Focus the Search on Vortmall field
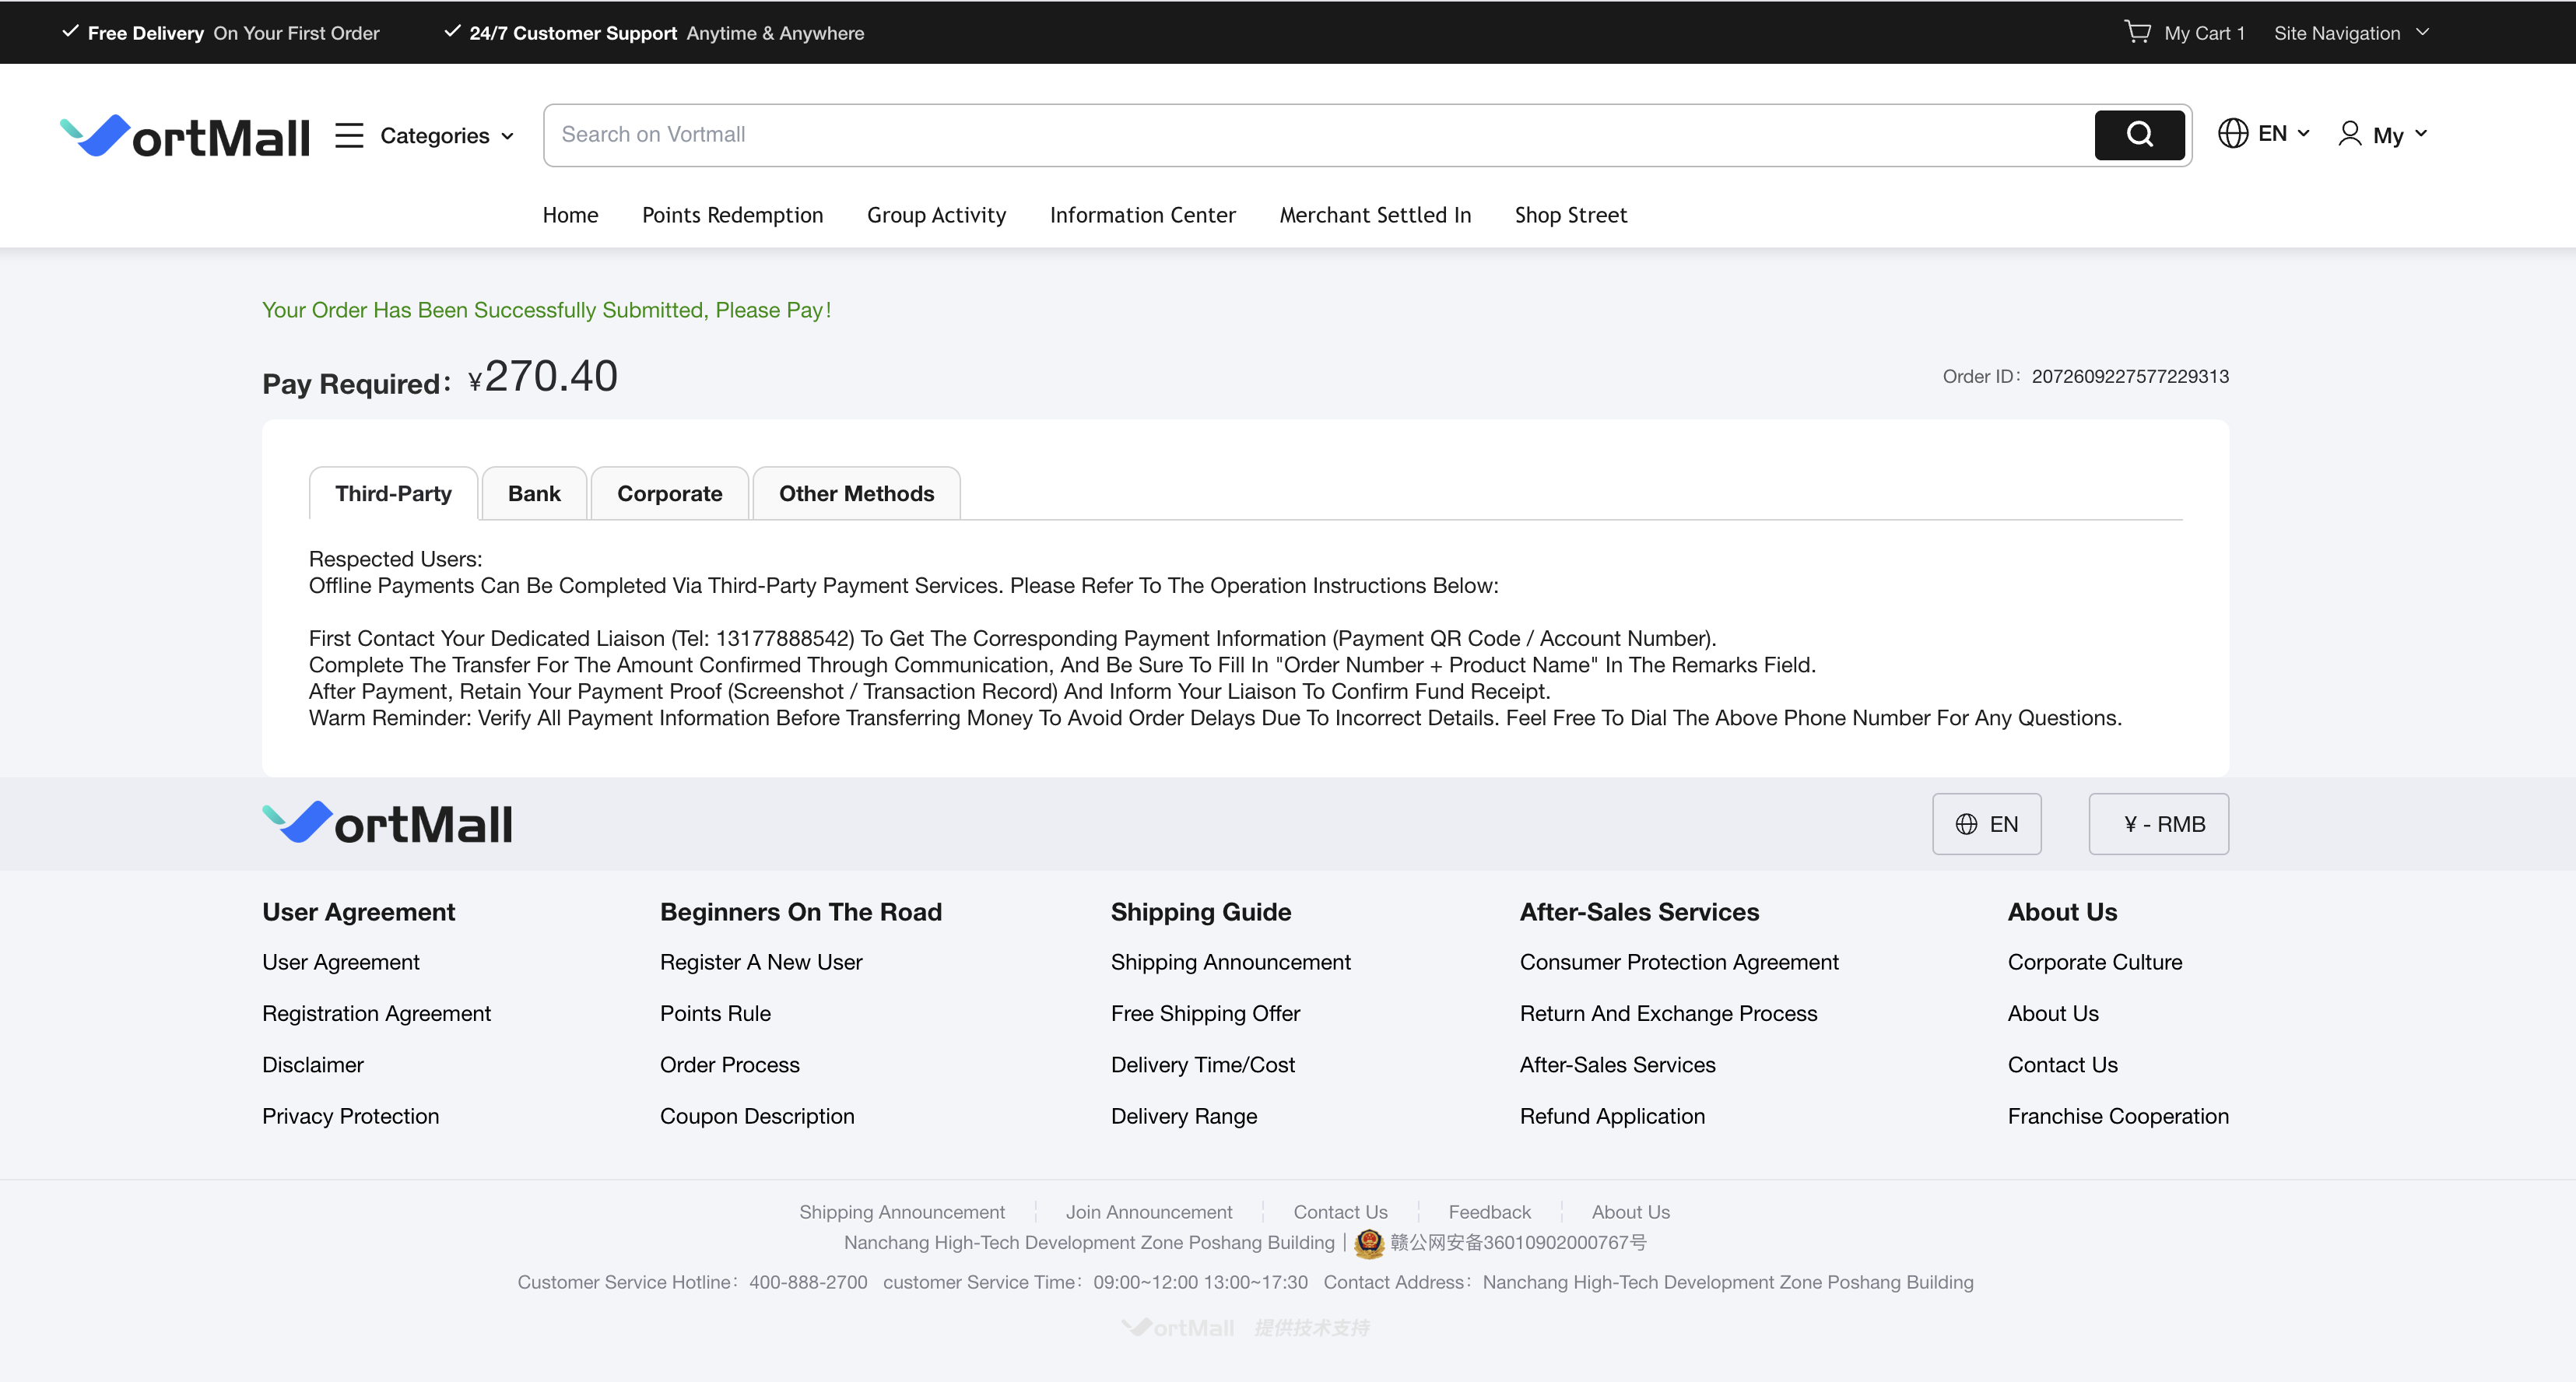This screenshot has height=1382, width=2576. (x=1318, y=135)
